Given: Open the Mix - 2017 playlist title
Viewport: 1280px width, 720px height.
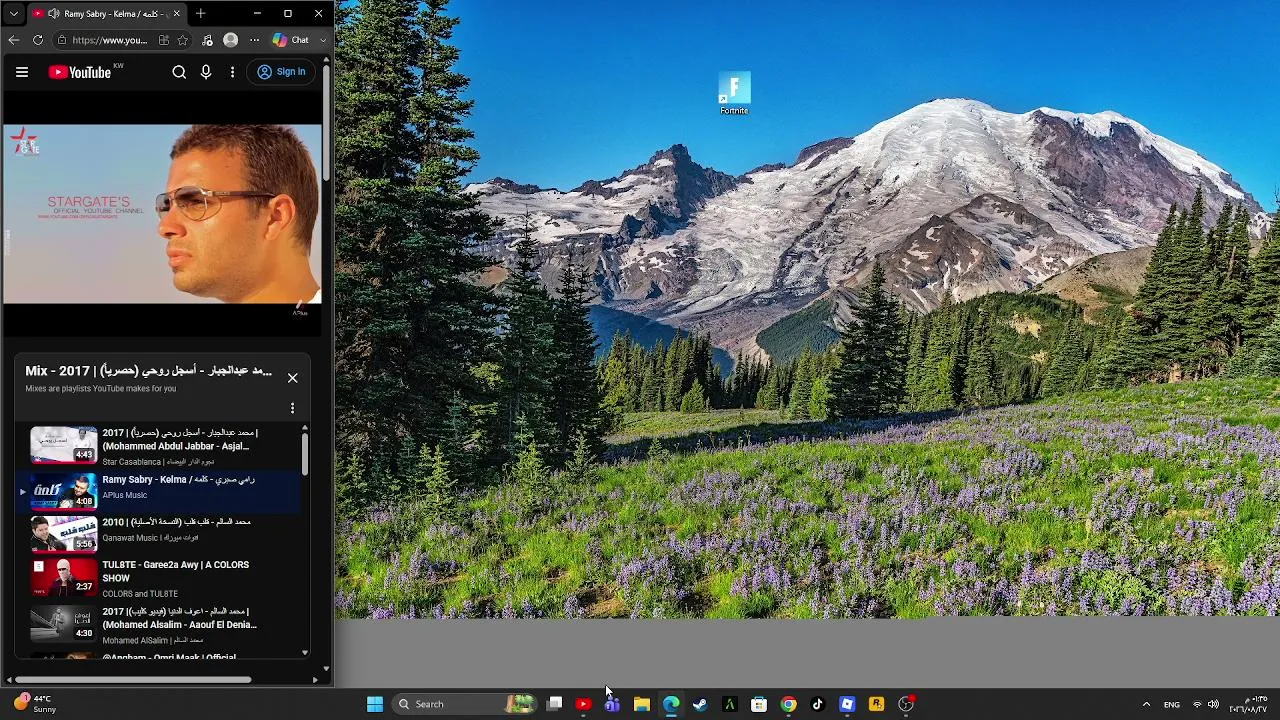Looking at the screenshot, I should point(148,371).
